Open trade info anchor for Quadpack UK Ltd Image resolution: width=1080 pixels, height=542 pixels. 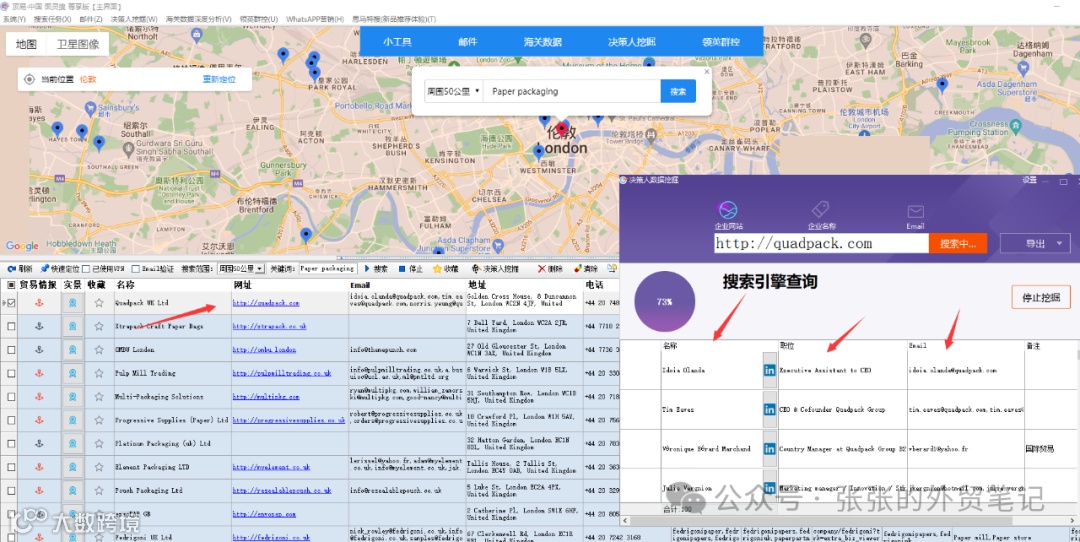[39, 303]
